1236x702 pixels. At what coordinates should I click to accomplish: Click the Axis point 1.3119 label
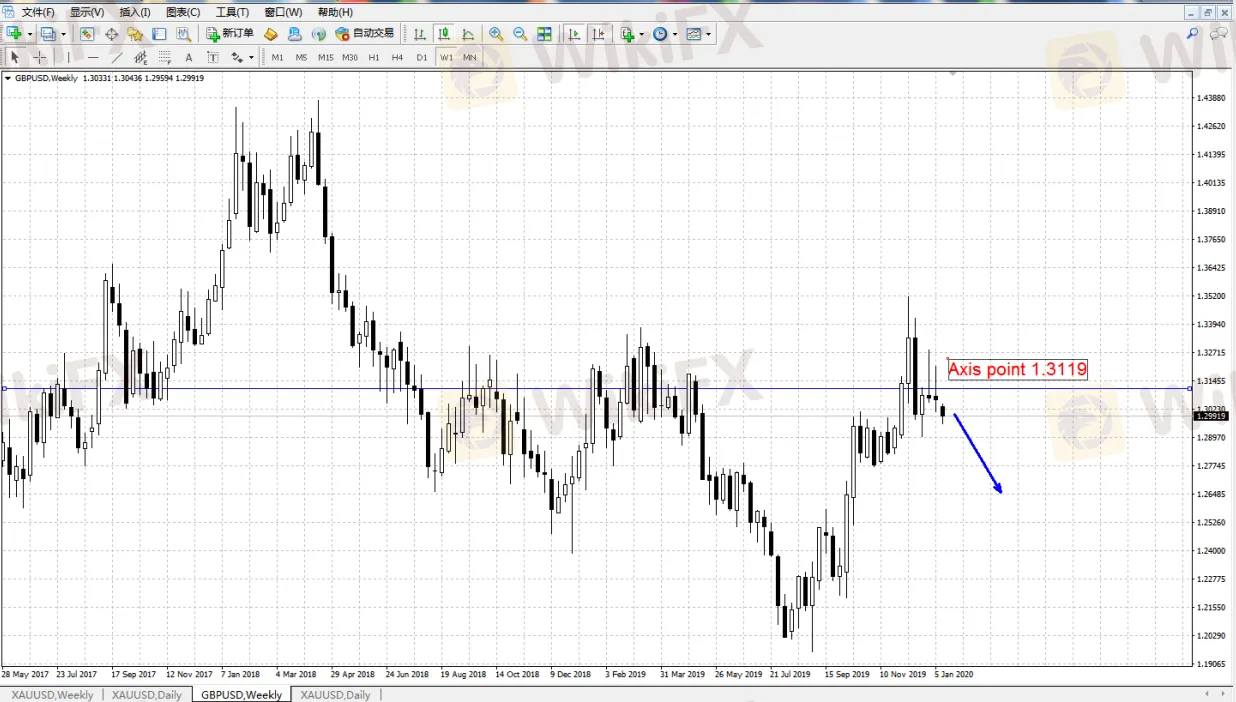[1017, 369]
